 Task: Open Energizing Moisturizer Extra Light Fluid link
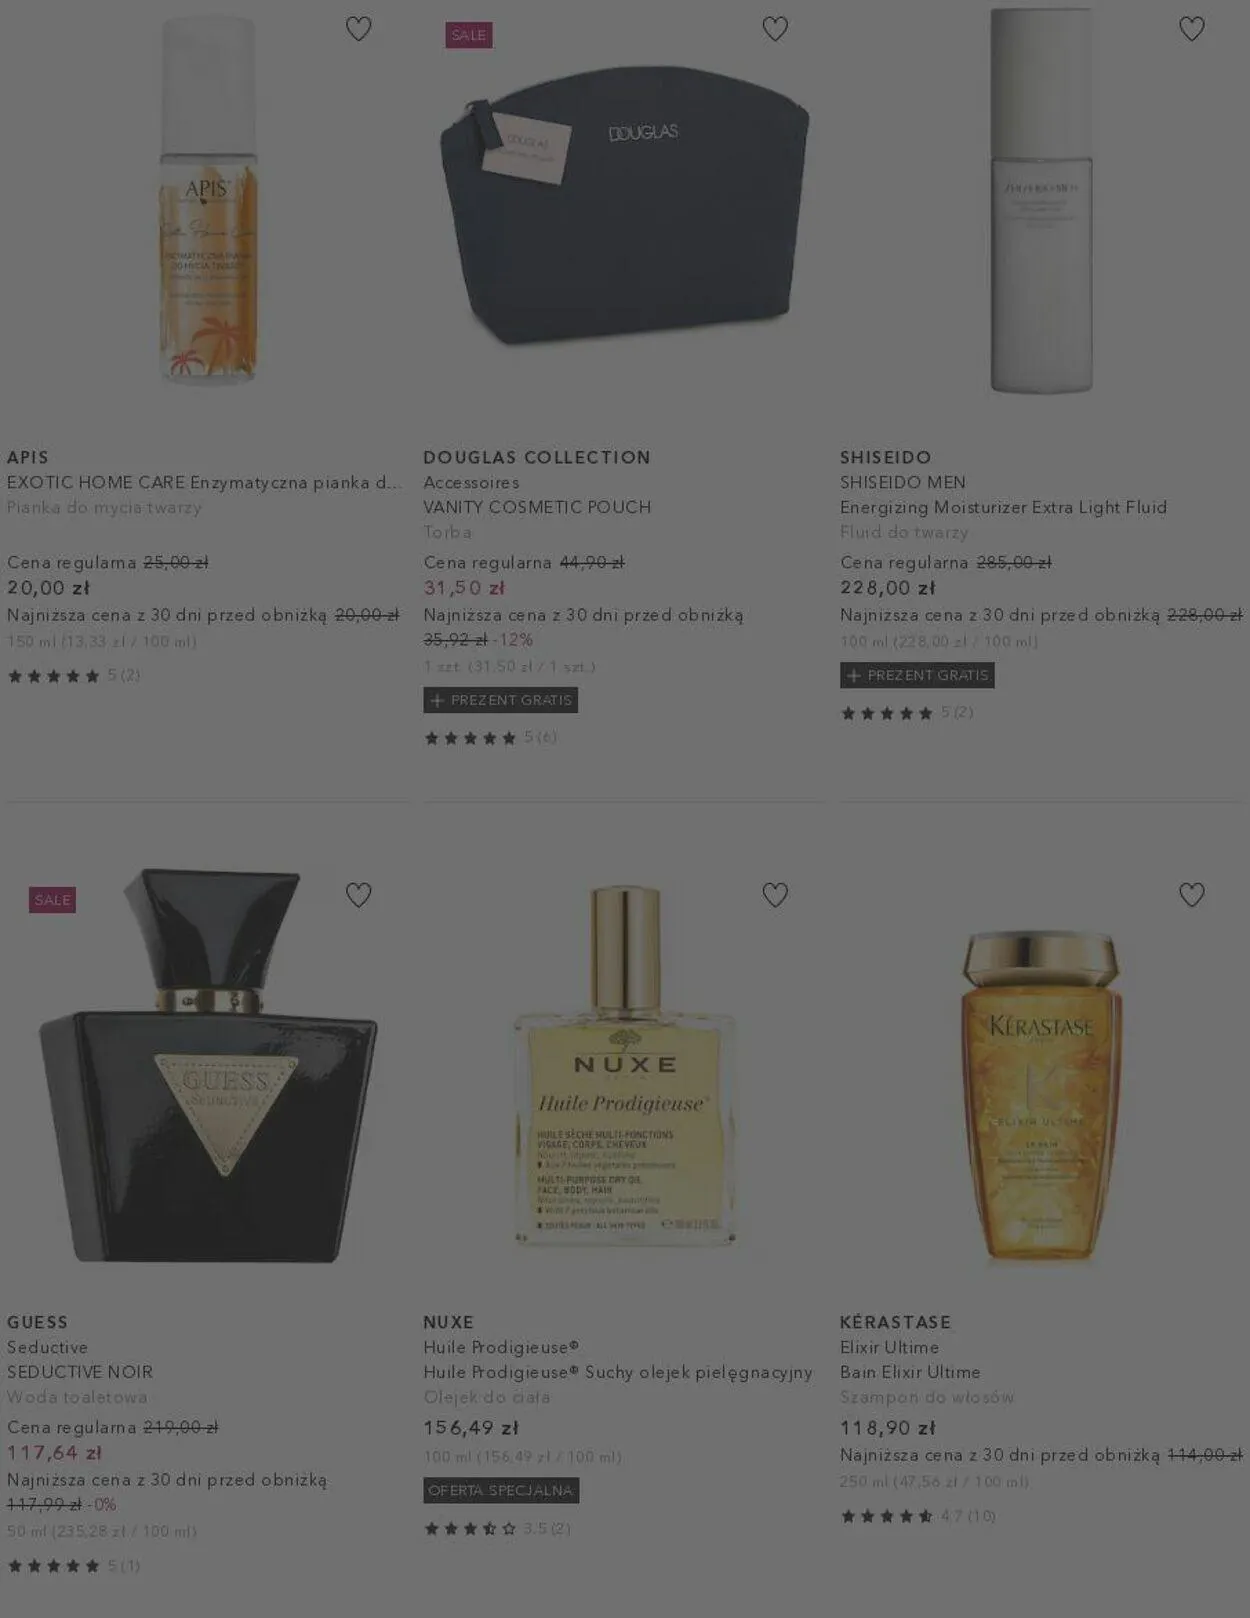coord(1003,507)
